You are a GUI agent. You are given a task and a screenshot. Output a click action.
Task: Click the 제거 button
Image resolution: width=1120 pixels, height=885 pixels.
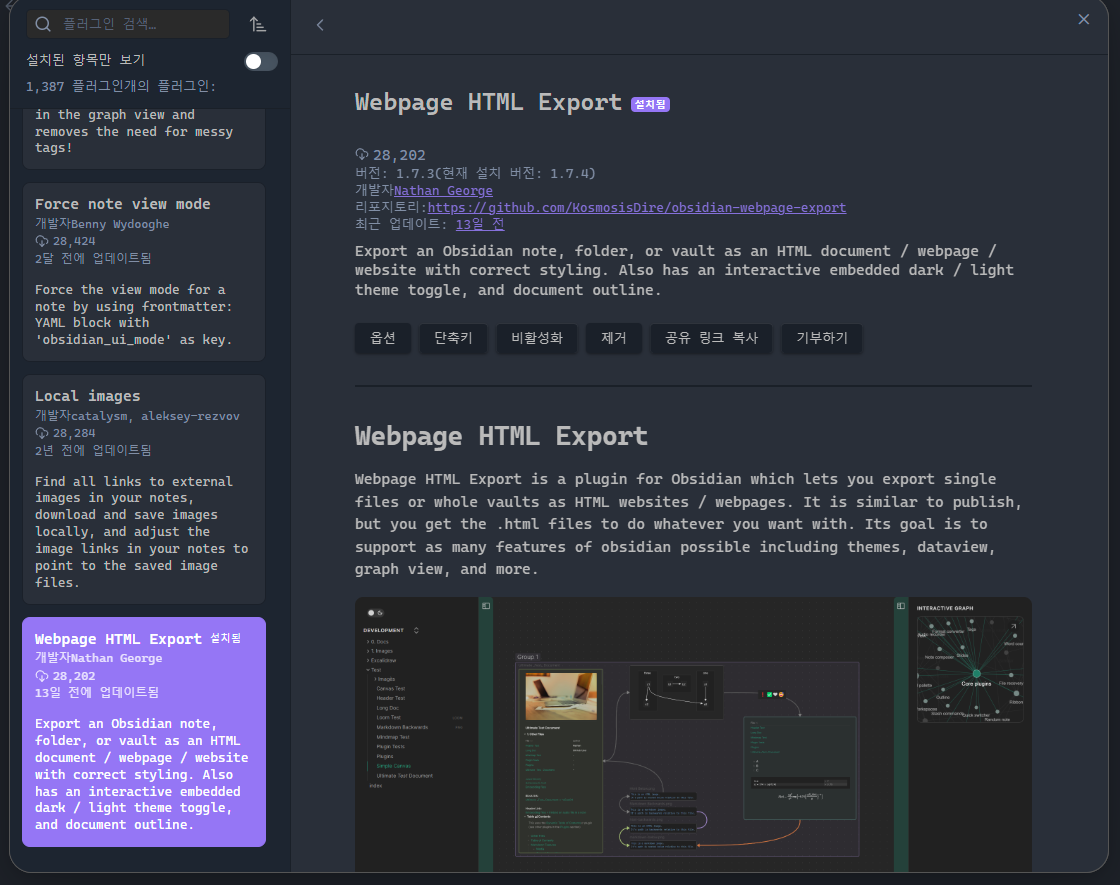pos(614,338)
